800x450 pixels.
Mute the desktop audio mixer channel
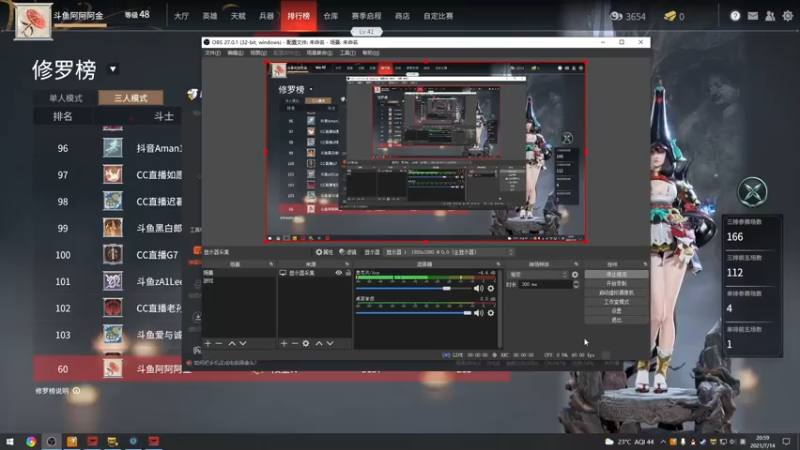click(478, 313)
